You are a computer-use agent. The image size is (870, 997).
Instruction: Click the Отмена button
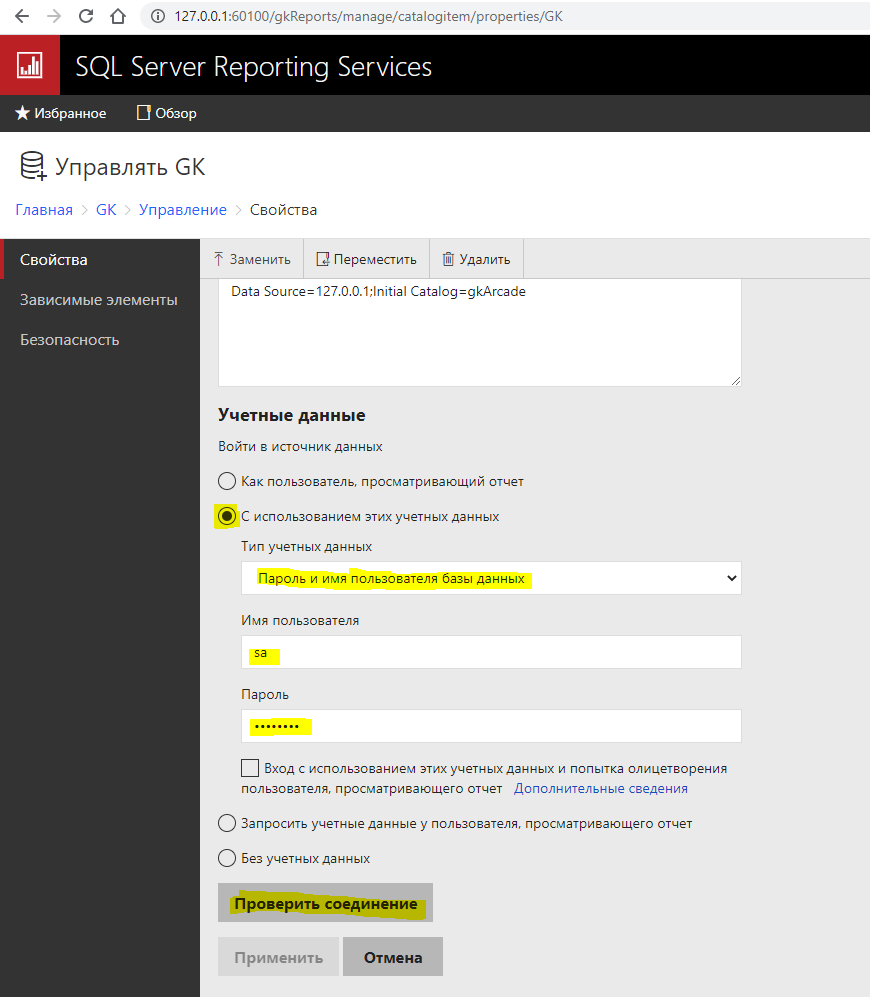coord(393,957)
